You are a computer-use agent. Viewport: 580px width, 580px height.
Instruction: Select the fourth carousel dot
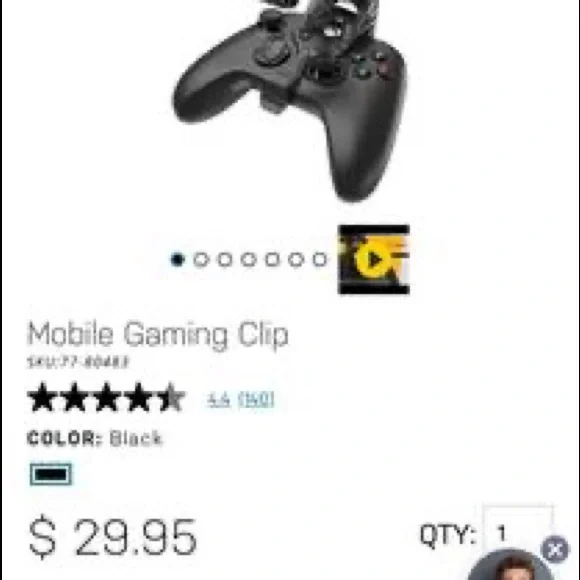click(249, 260)
